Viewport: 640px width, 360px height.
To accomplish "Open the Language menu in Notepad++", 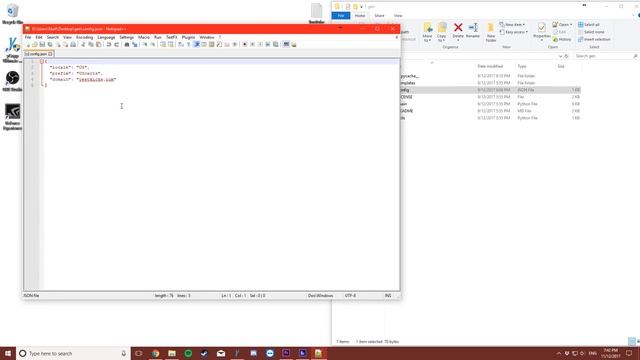I will 106,37.
